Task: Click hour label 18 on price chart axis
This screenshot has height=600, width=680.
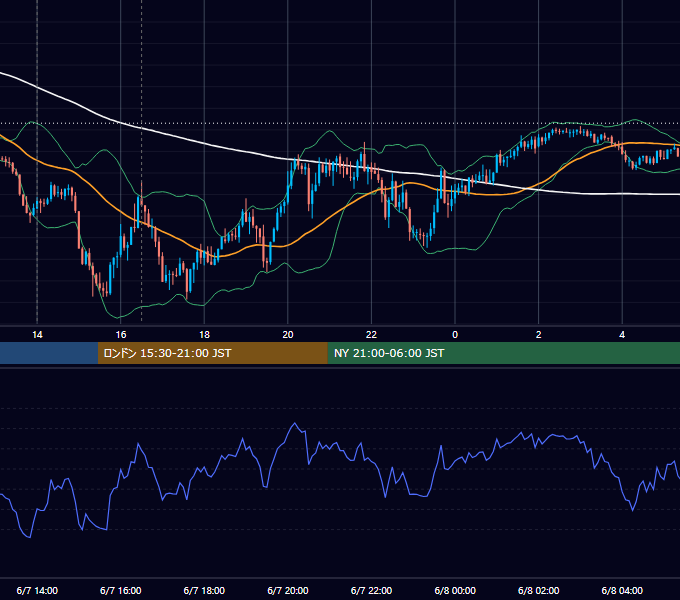Action: (x=204, y=335)
